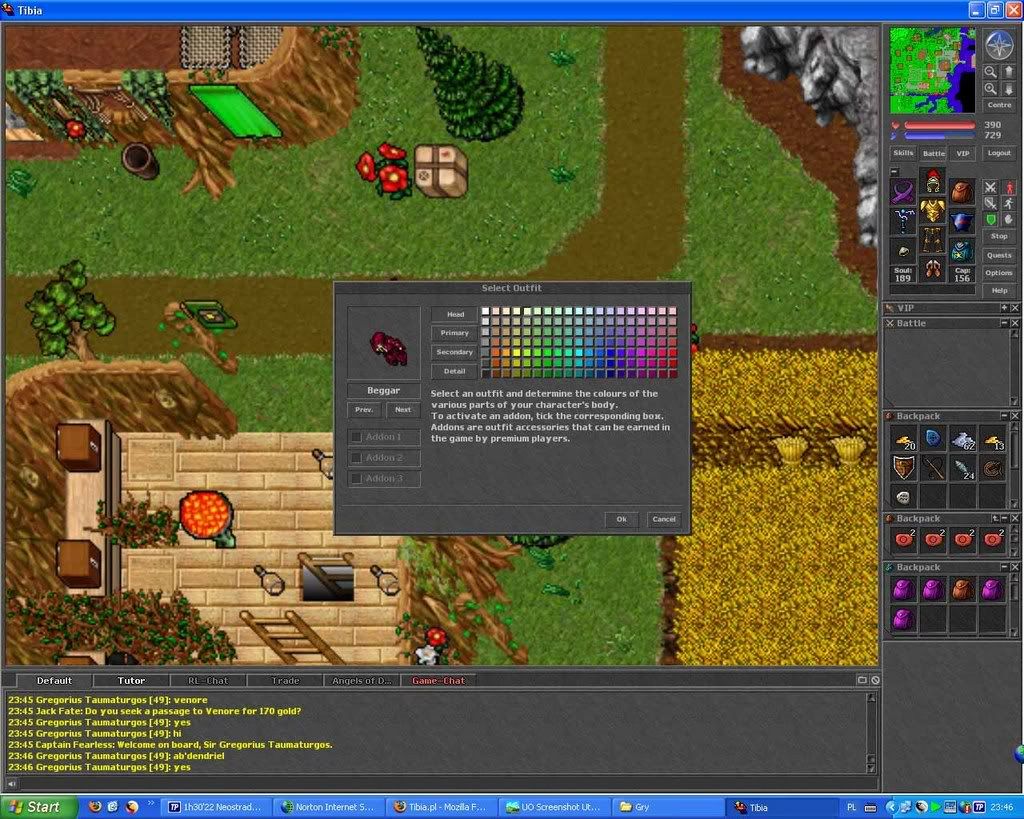Select the ammo slot with blue bag

[962, 251]
